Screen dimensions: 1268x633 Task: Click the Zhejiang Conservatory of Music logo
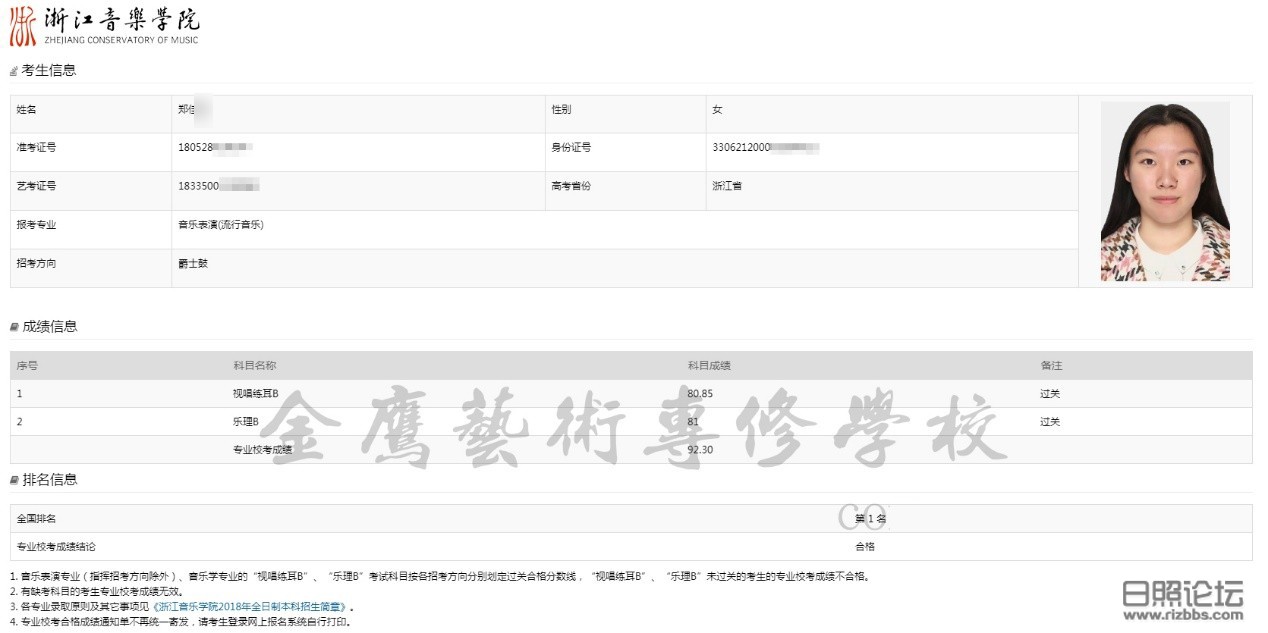104,25
